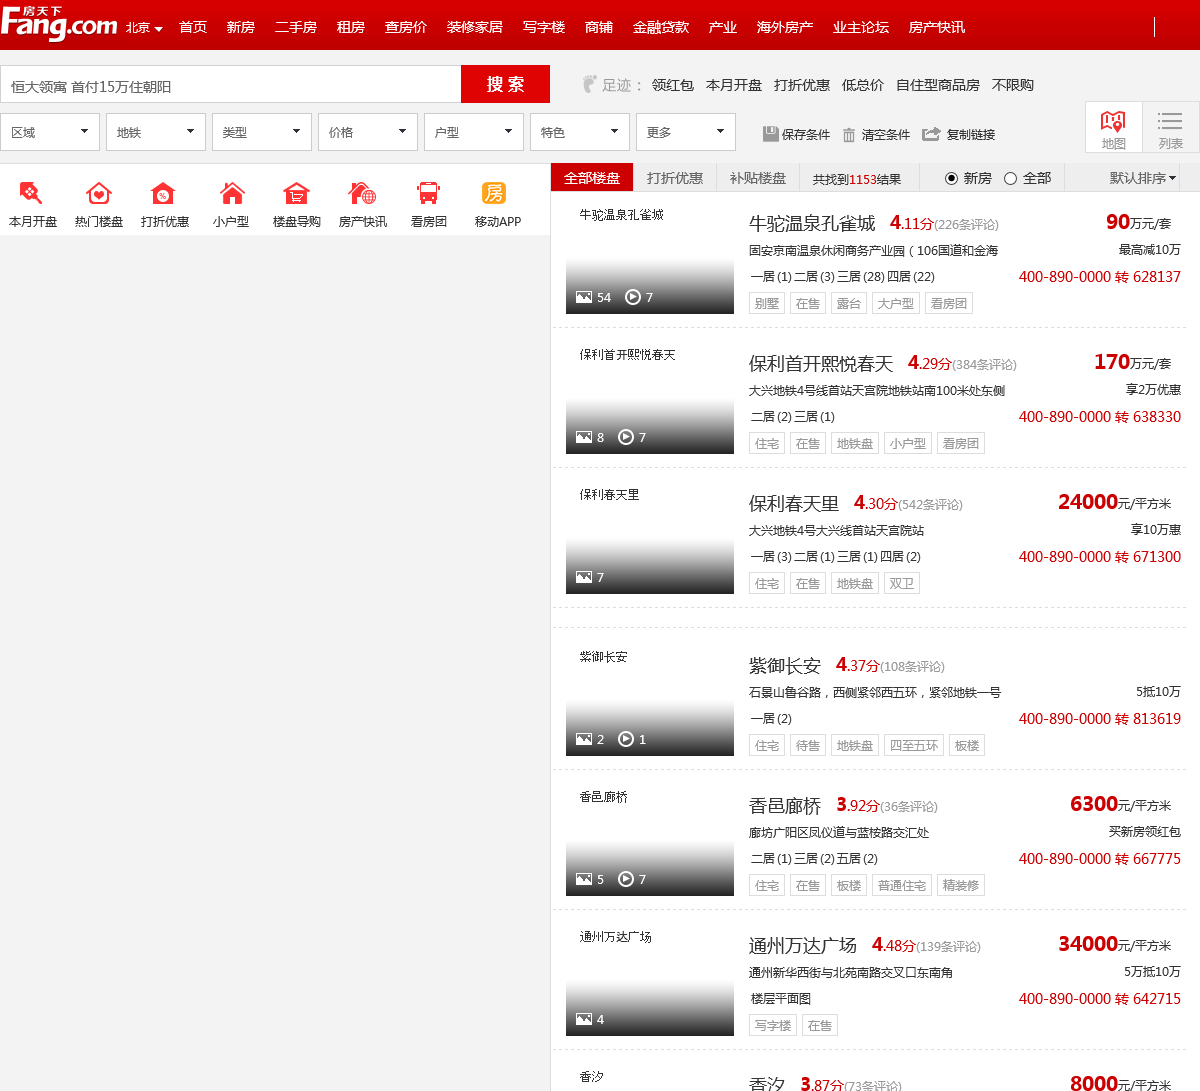
Task: Switch to map view (地图)
Action: pyautogui.click(x=1113, y=128)
